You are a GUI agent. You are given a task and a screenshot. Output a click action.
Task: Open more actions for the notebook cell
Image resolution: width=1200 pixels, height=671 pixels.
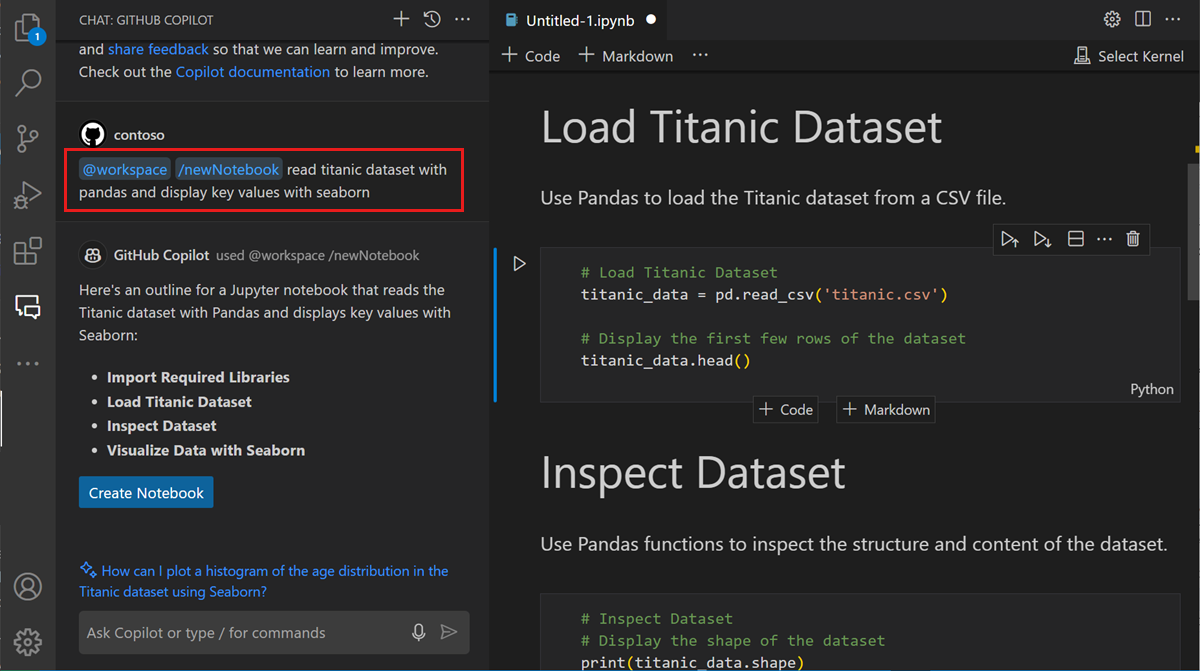(1104, 239)
